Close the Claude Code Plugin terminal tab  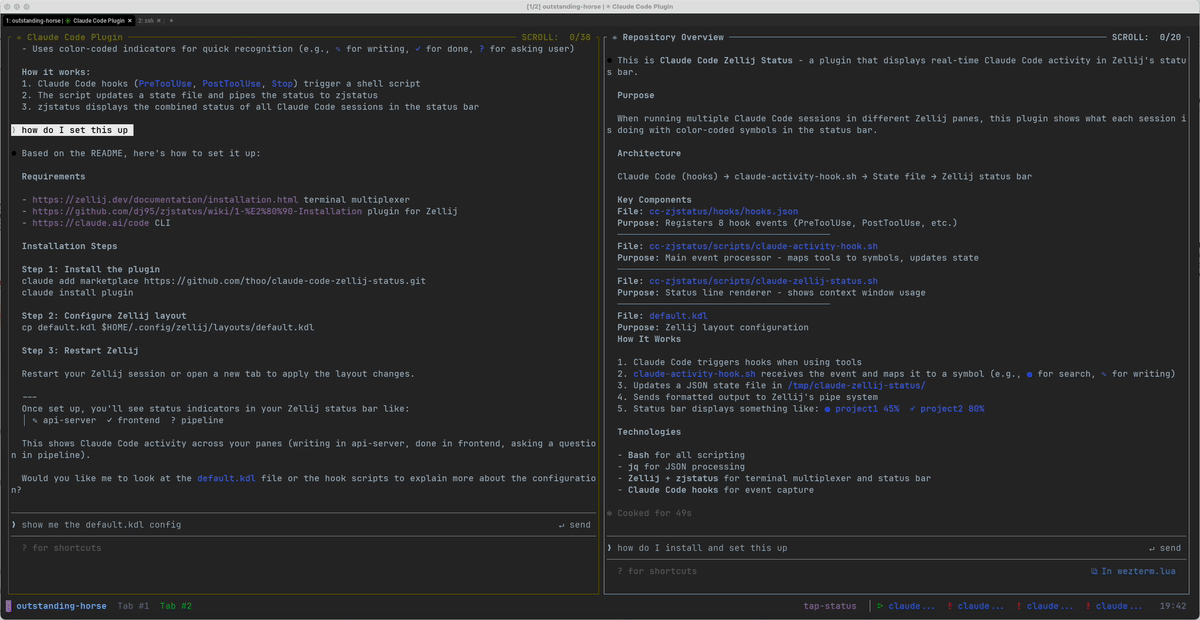pyautogui.click(x=130, y=20)
